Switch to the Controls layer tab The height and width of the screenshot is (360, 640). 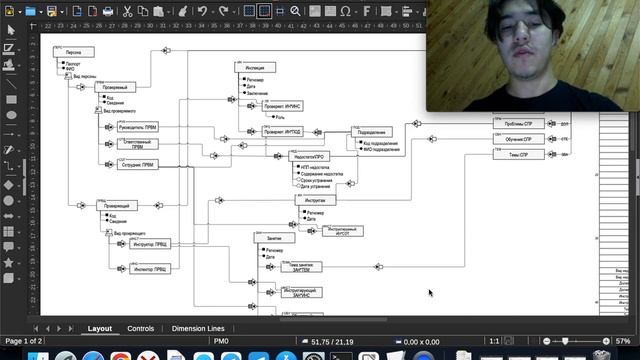(x=140, y=329)
